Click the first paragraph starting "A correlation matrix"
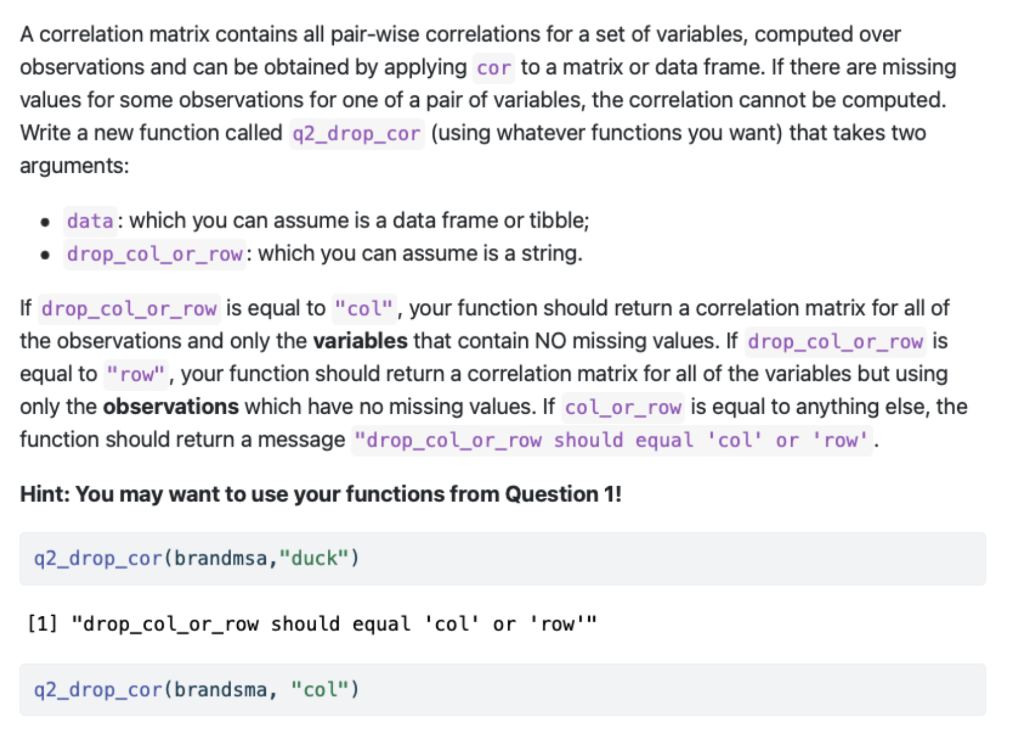The height and width of the screenshot is (736, 1024). (488, 100)
